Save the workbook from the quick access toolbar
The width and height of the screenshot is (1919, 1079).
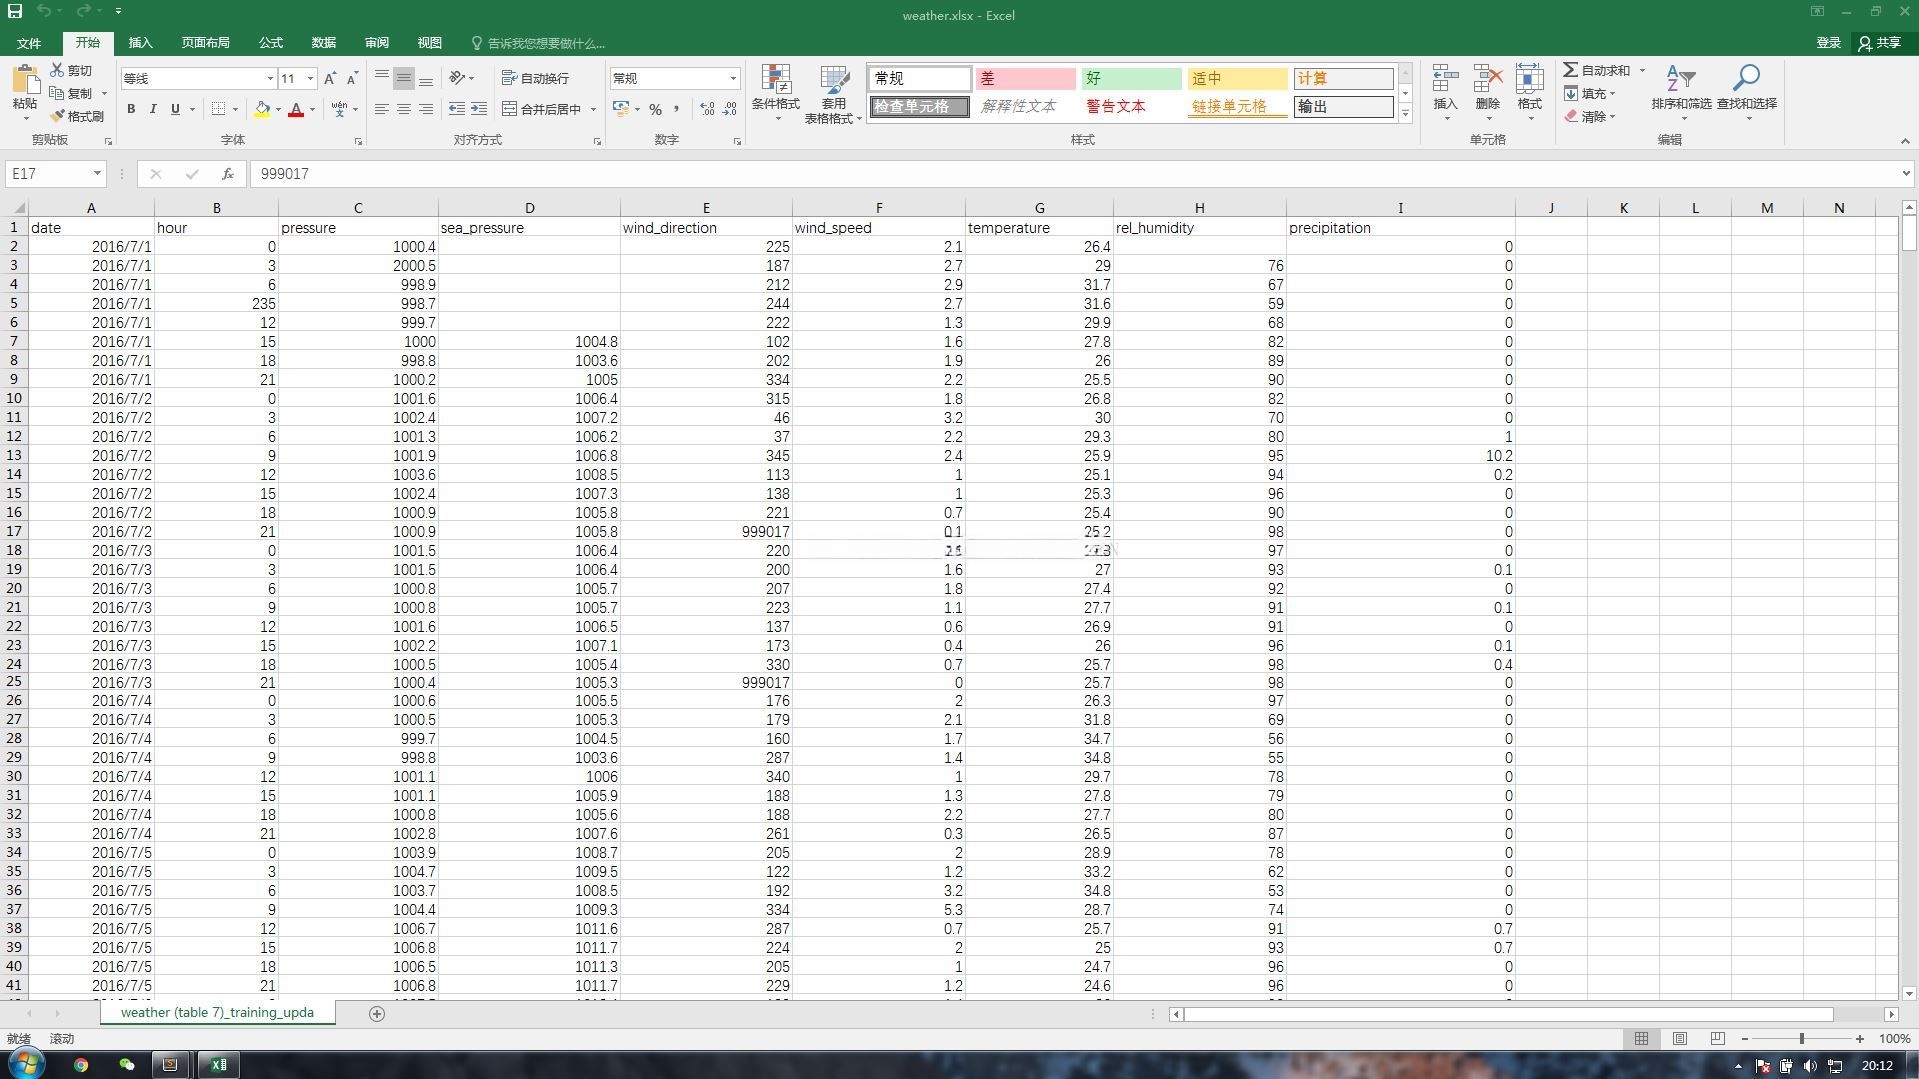15,11
